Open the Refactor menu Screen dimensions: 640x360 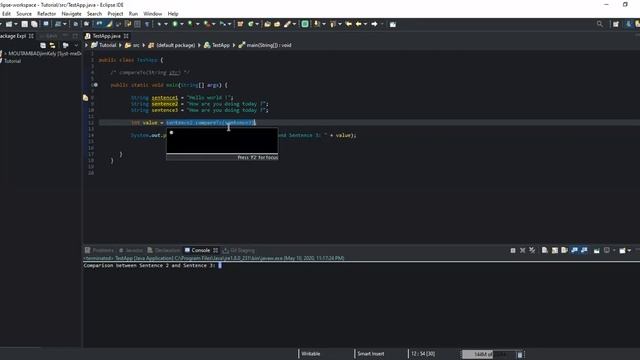47,13
